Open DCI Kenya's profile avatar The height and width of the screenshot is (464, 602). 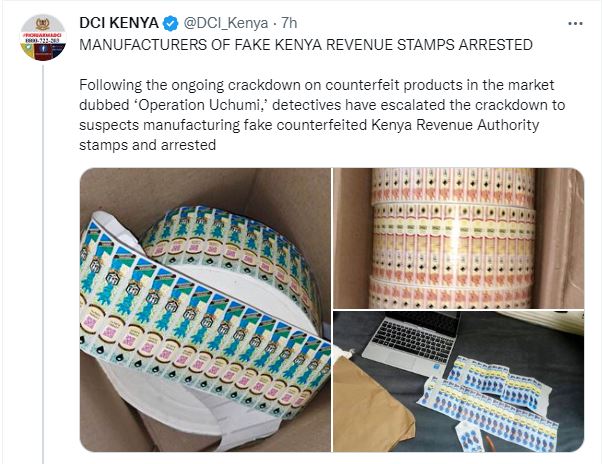(x=43, y=38)
